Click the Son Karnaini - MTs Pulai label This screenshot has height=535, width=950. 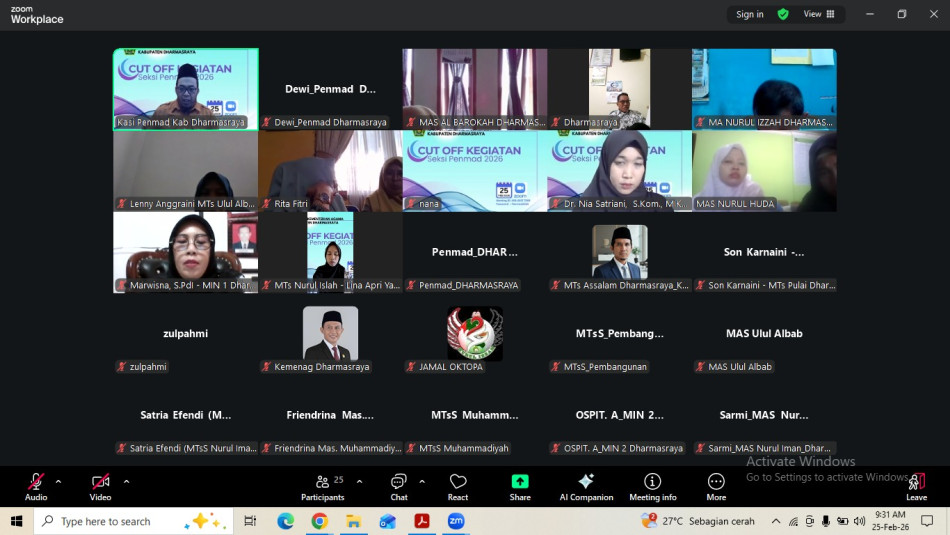(766, 285)
